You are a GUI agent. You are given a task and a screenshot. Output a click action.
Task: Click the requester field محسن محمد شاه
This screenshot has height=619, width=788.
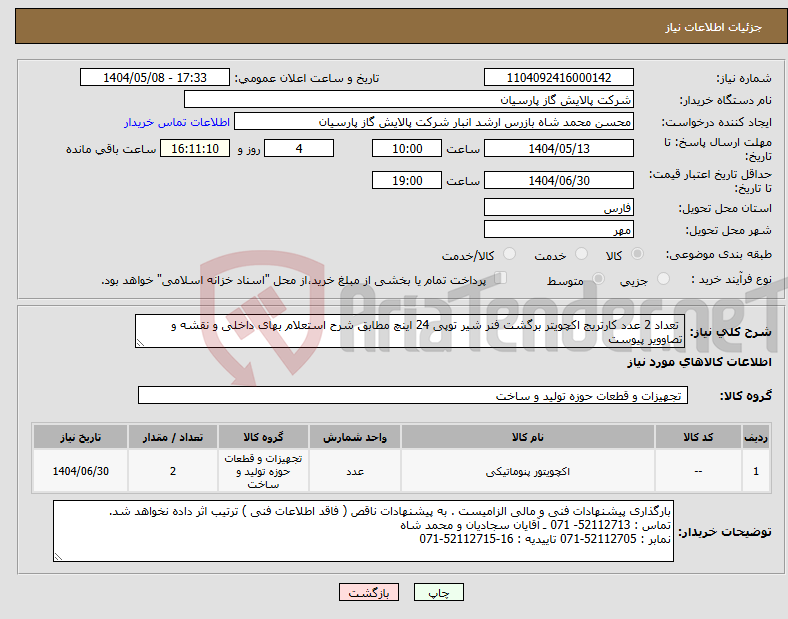(434, 122)
